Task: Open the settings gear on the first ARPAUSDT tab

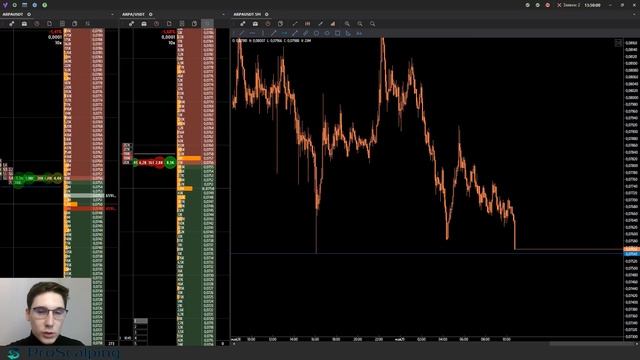Action: pyautogui.click(x=29, y=14)
